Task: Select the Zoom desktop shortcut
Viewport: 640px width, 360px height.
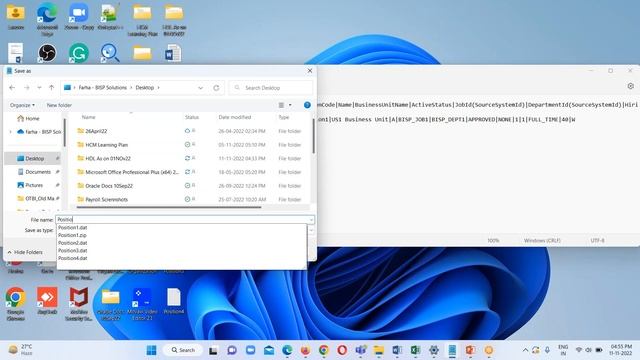Action: click(x=79, y=17)
